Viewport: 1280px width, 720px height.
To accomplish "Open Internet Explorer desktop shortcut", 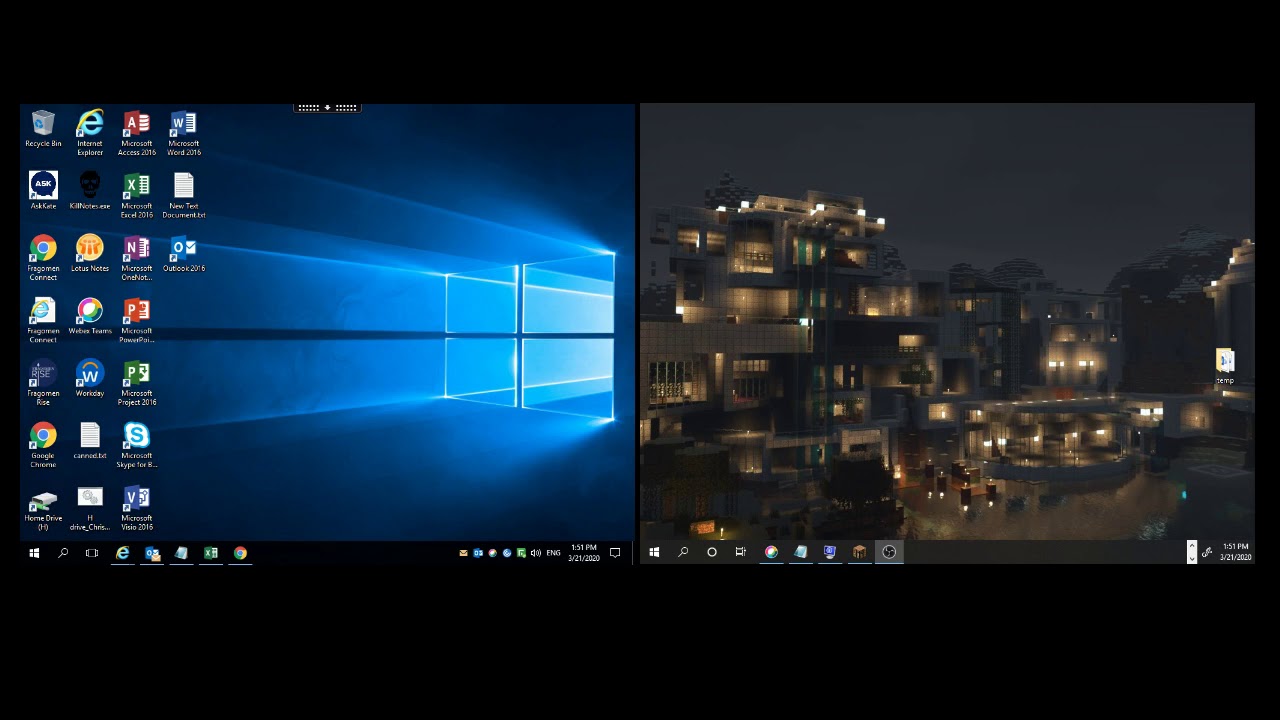I will pos(90,132).
